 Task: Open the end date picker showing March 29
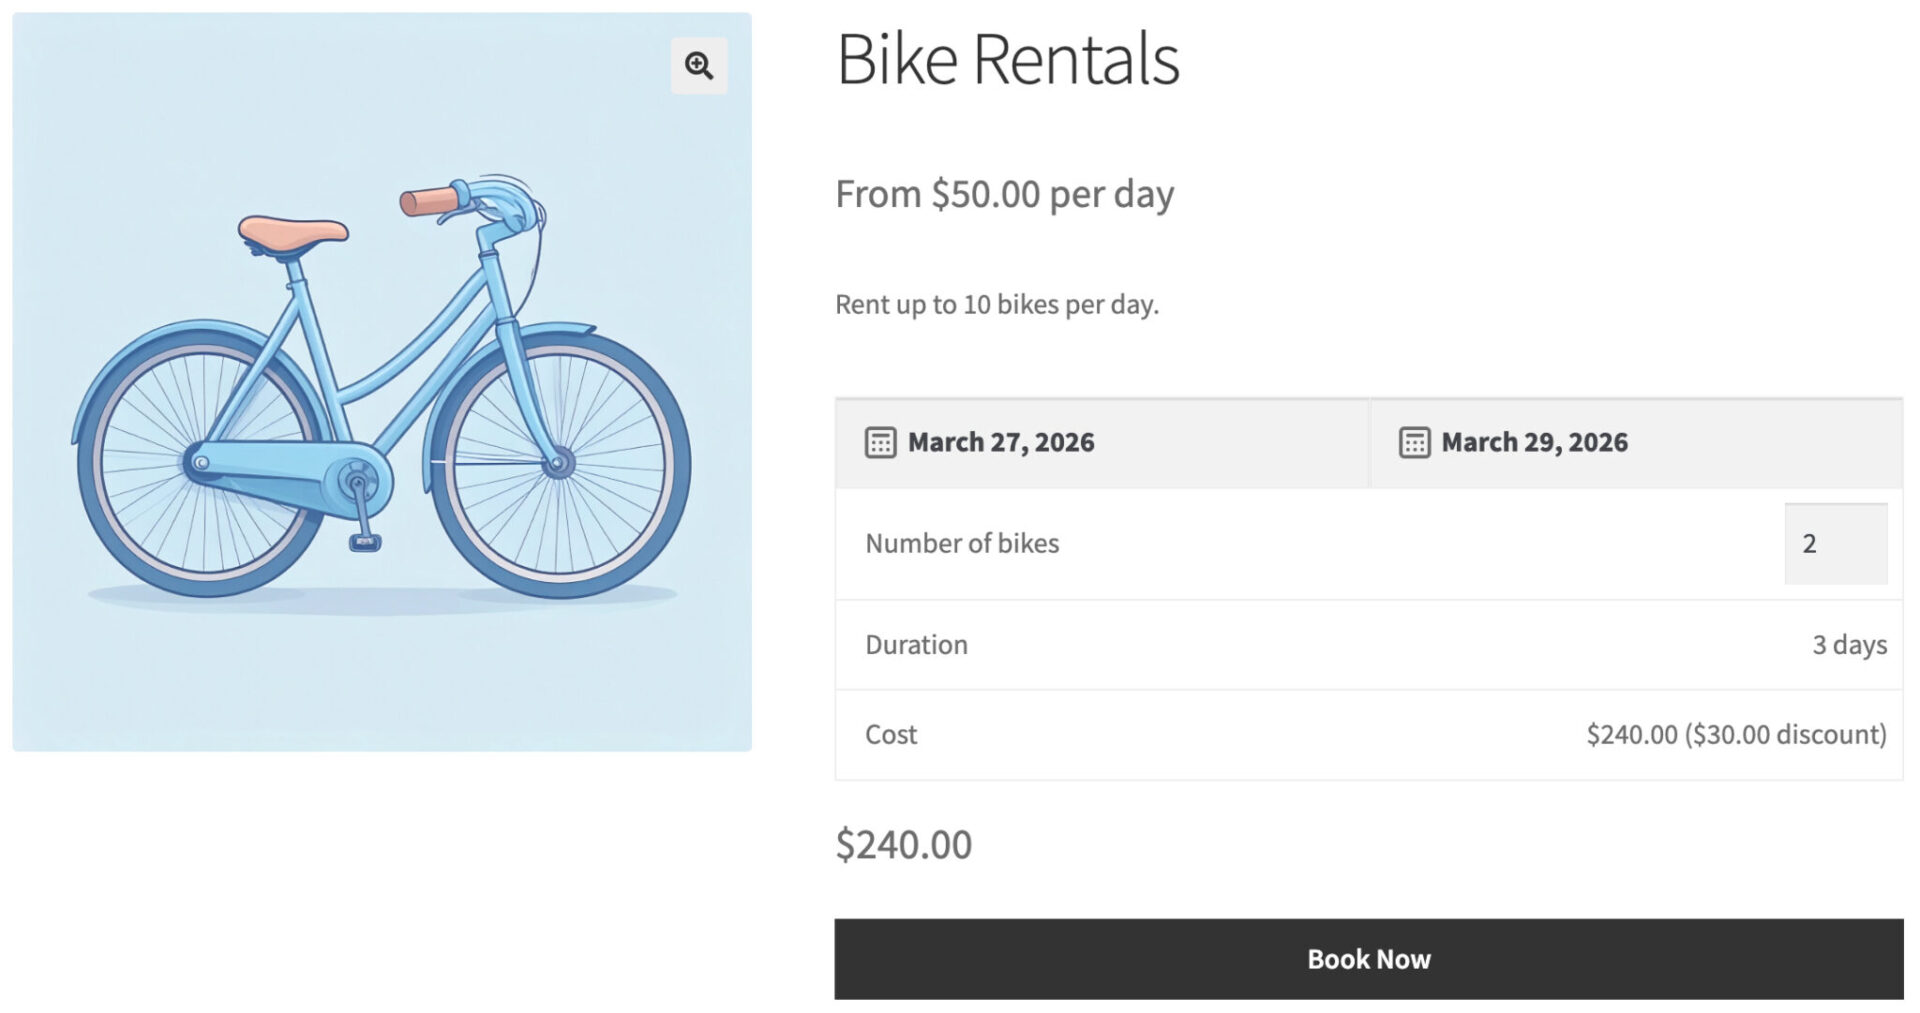tap(1533, 440)
